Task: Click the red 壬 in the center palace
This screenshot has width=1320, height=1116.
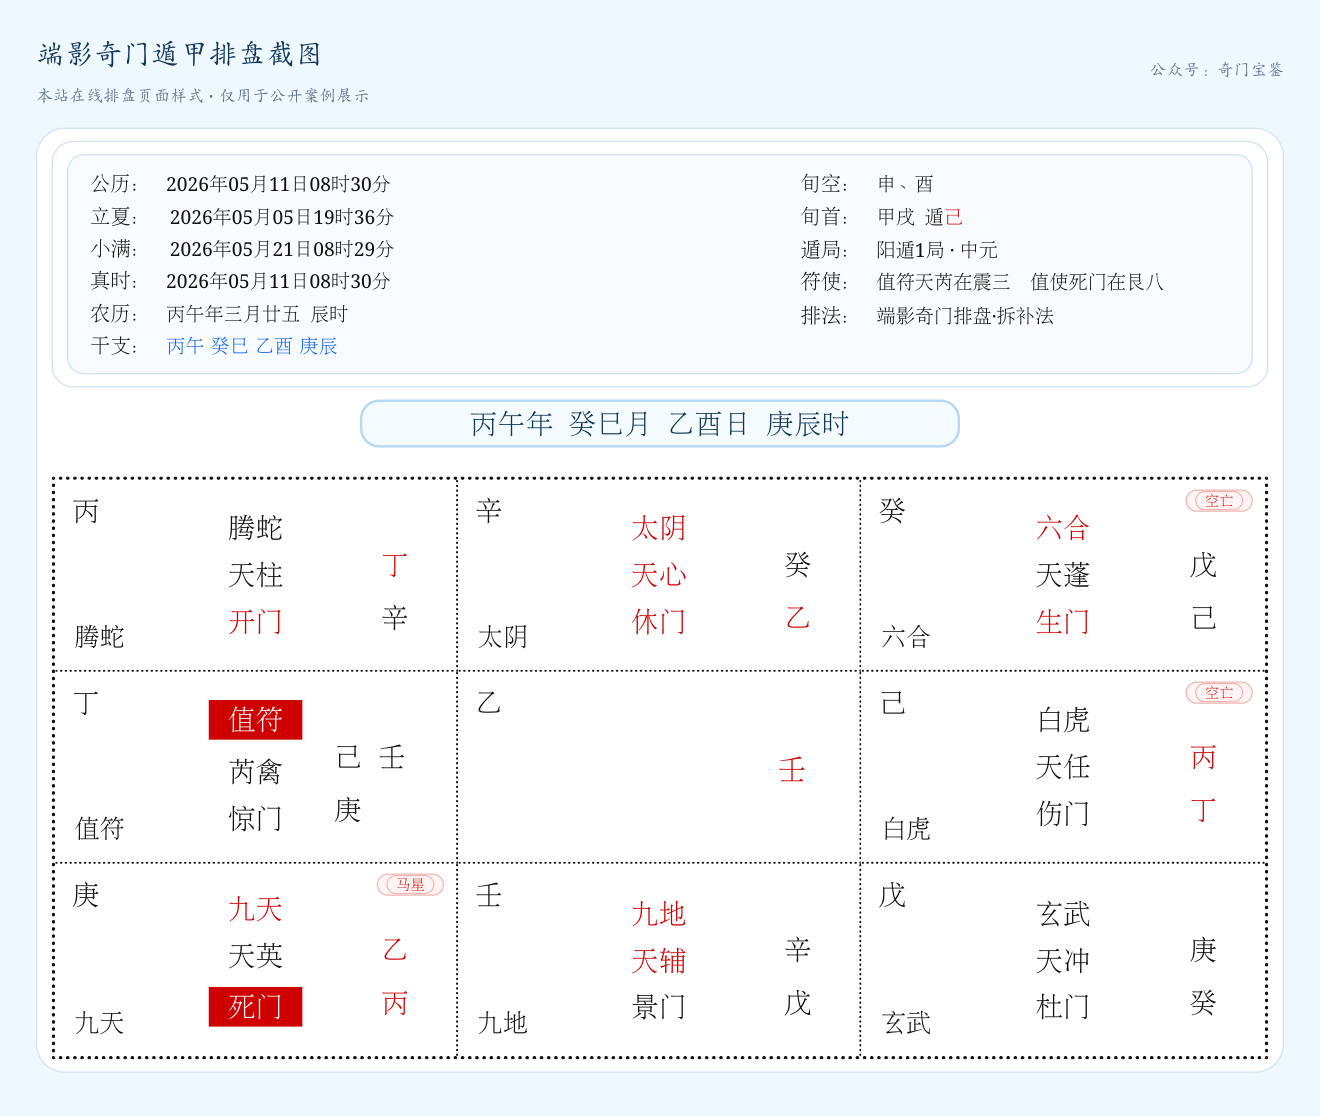Action: point(791,770)
